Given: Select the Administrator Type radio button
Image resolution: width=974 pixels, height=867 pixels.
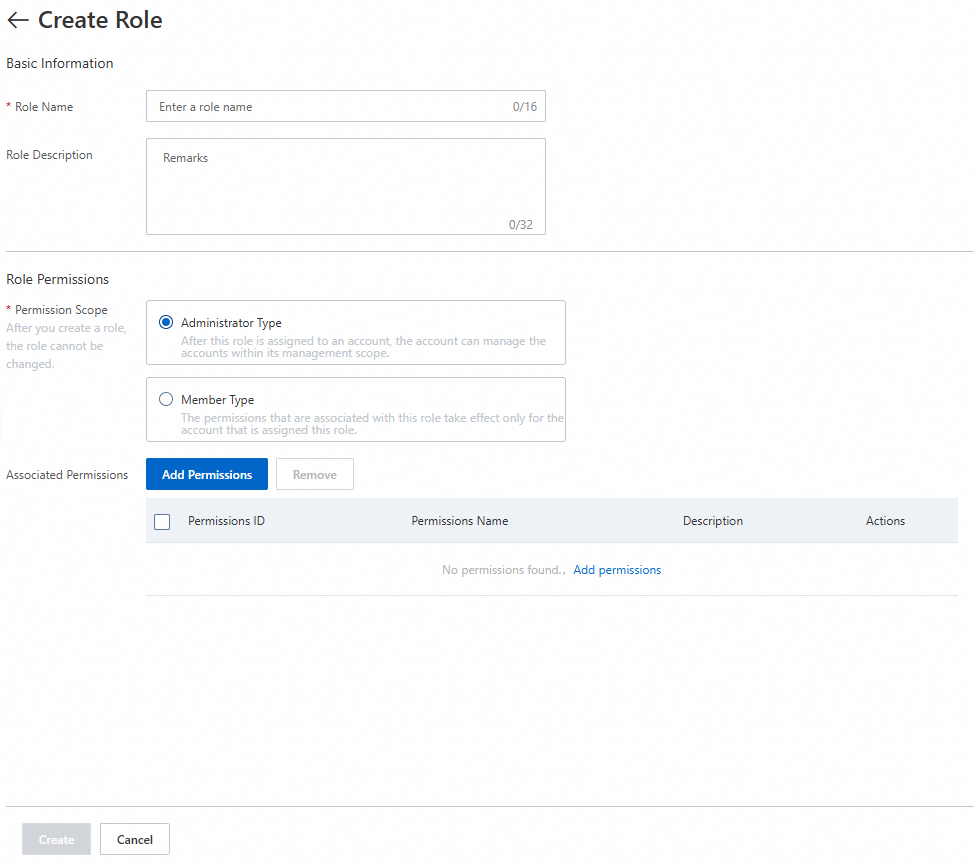Looking at the screenshot, I should (166, 322).
